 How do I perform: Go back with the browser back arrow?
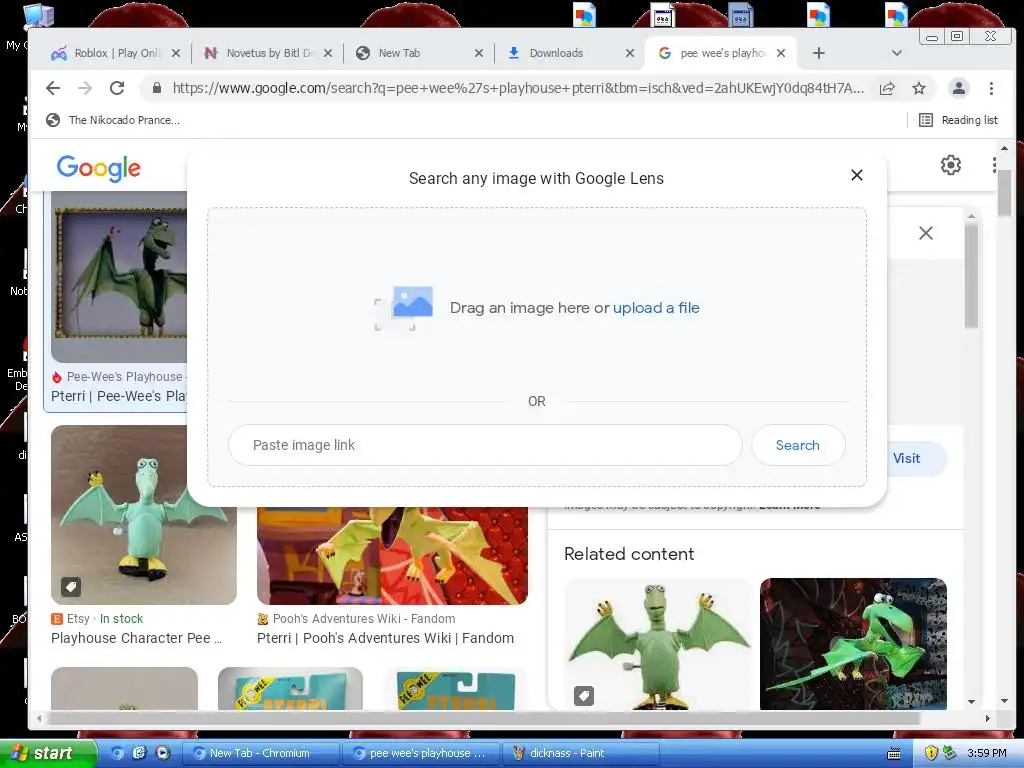(x=53, y=88)
